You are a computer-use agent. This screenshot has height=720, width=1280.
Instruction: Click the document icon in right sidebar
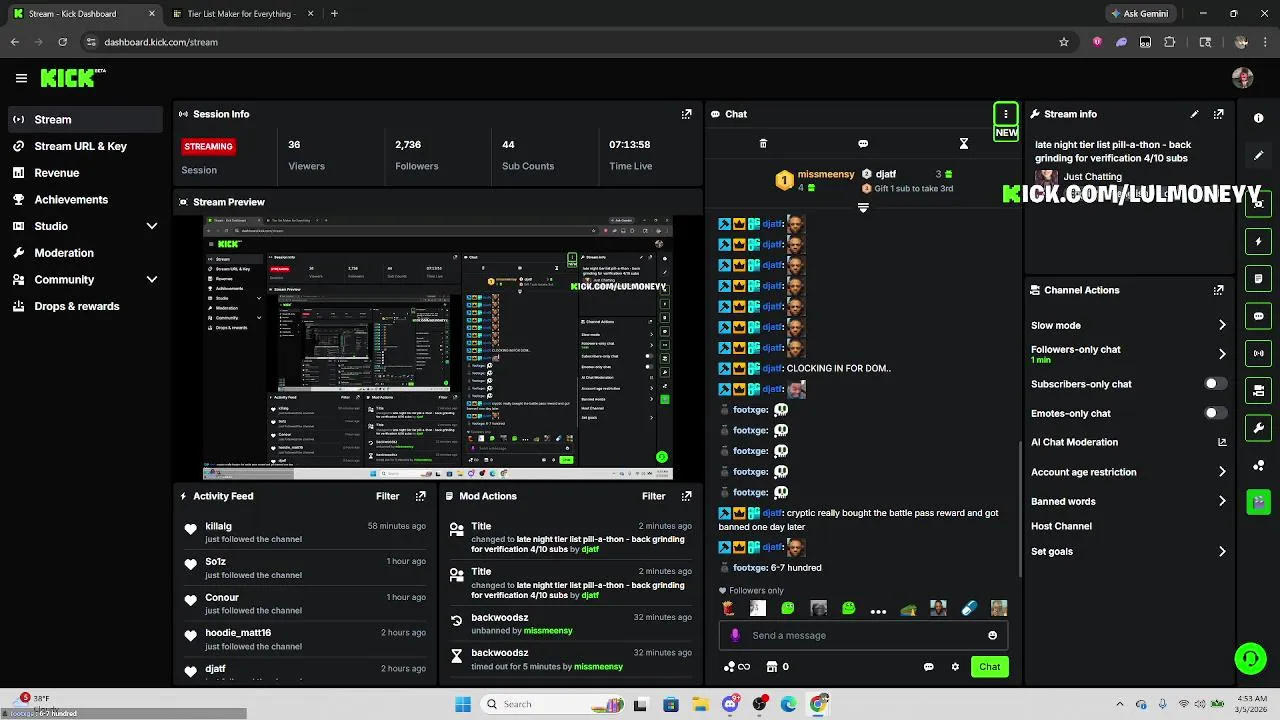[1259, 278]
